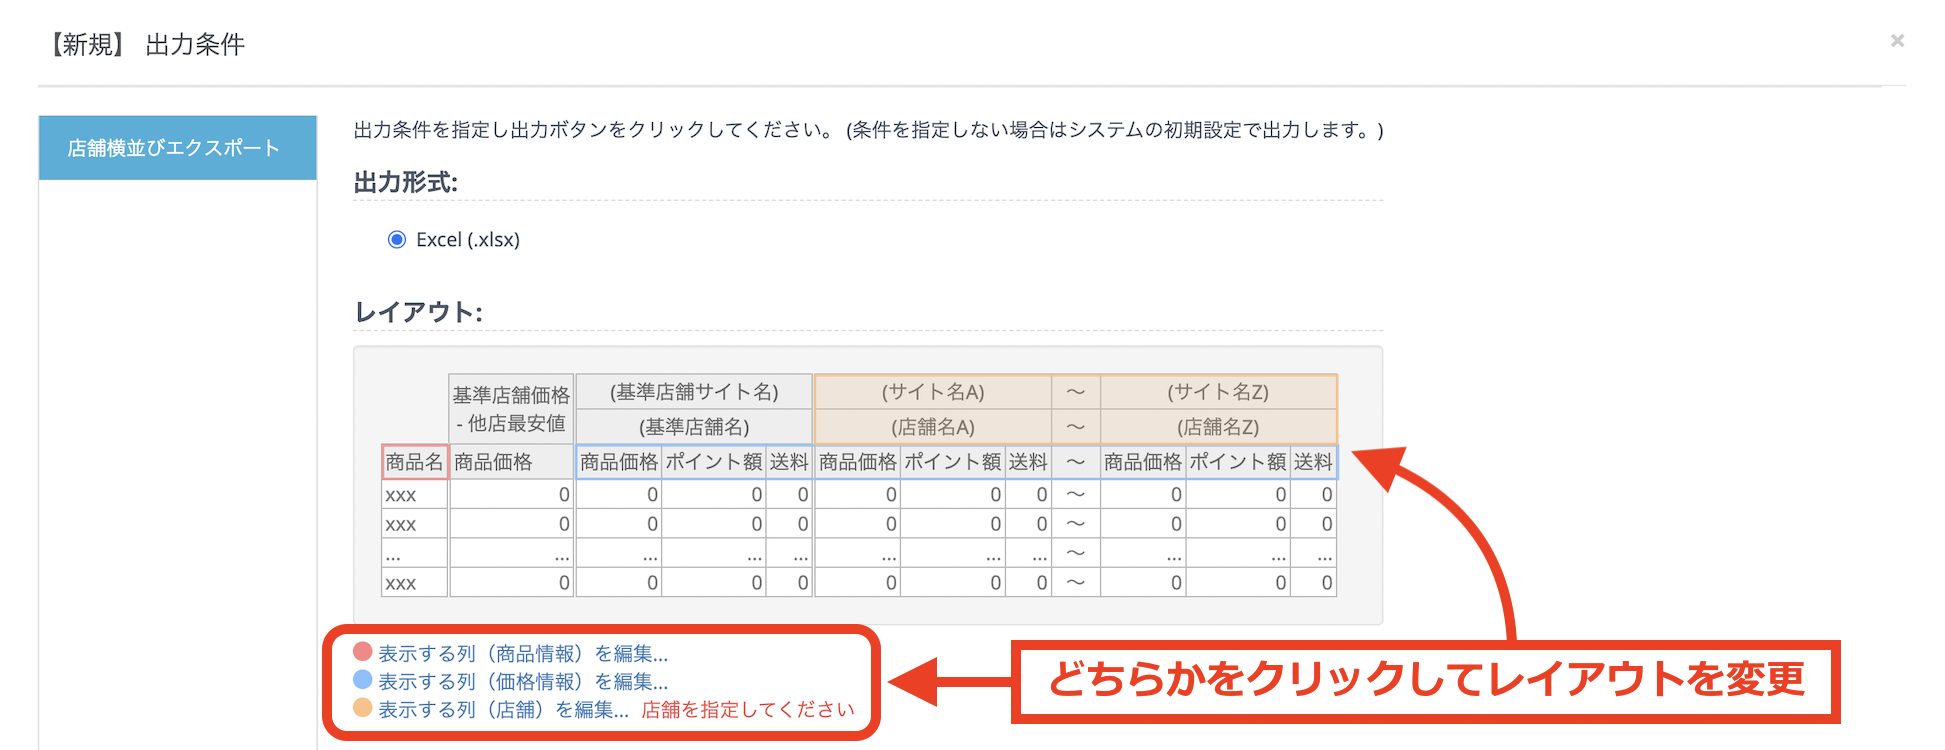Select the Excel (.xlsx) radio button
This screenshot has width=1945, height=750.
(x=397, y=240)
